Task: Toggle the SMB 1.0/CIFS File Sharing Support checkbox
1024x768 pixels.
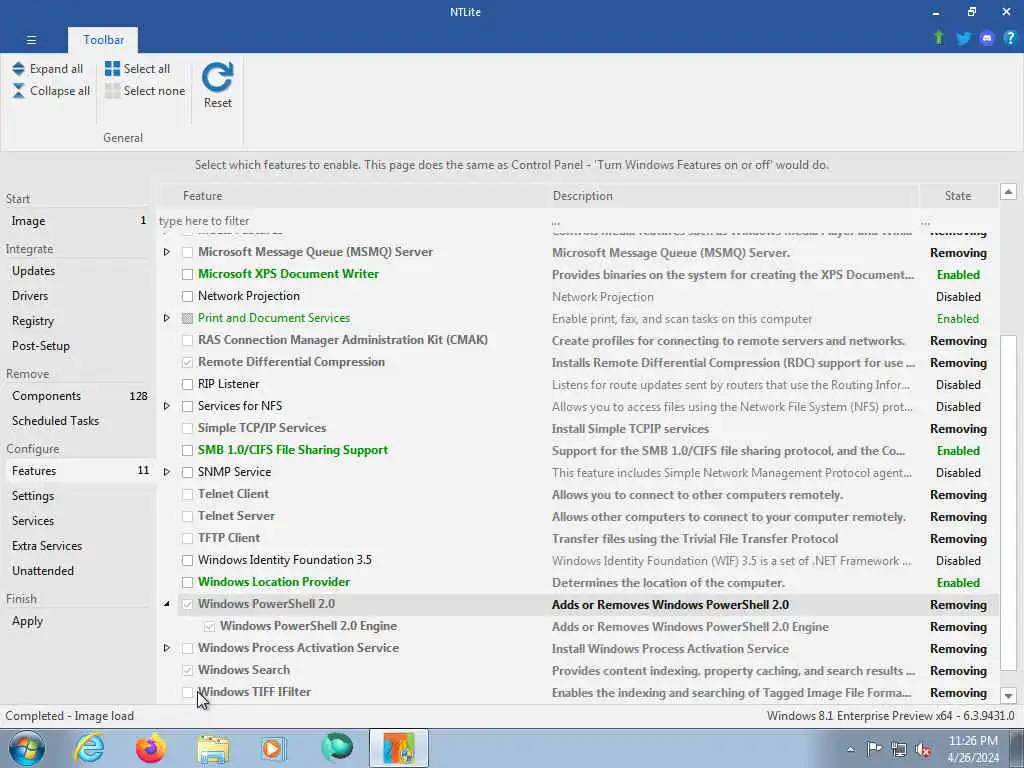Action: (187, 450)
